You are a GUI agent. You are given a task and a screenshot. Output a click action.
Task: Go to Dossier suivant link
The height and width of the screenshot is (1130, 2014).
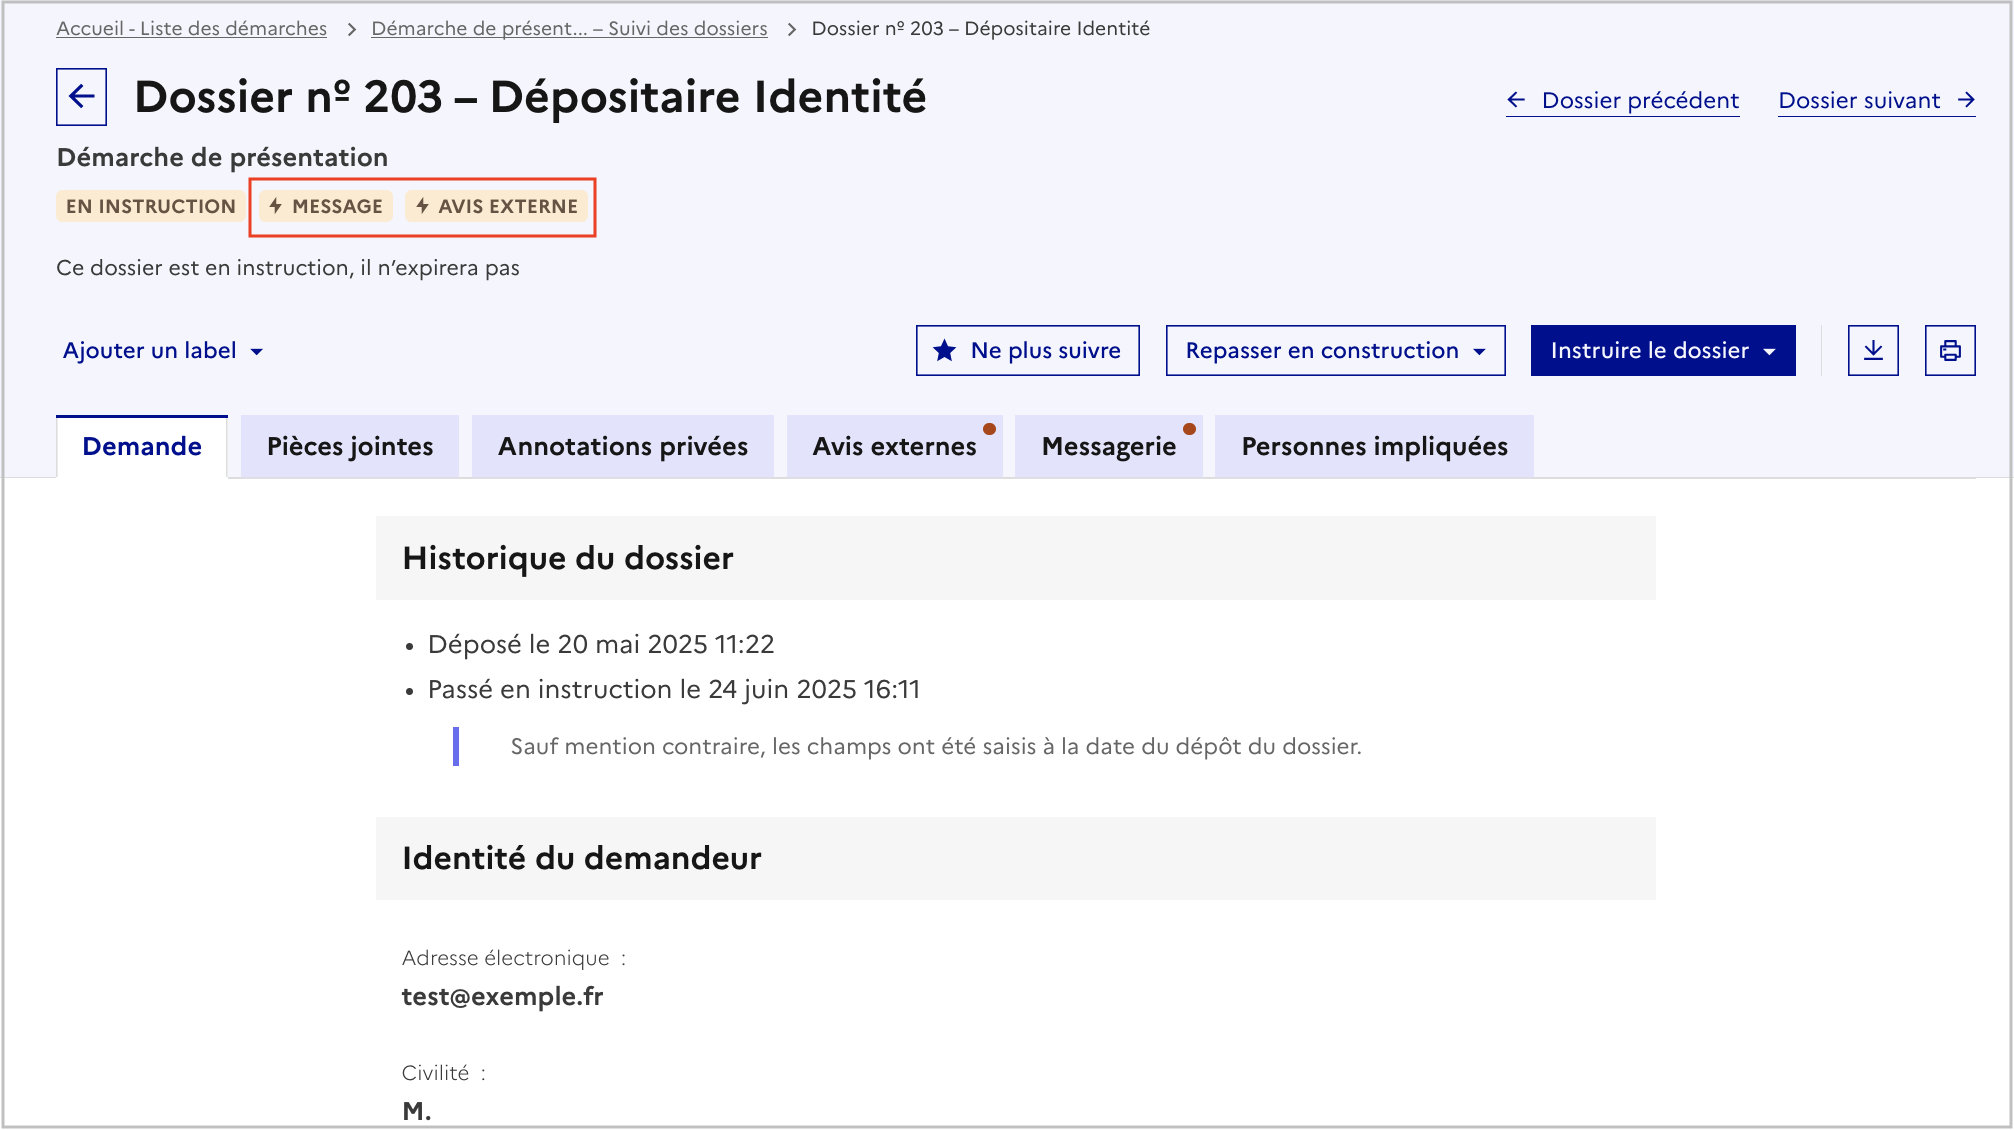pyautogui.click(x=1876, y=100)
